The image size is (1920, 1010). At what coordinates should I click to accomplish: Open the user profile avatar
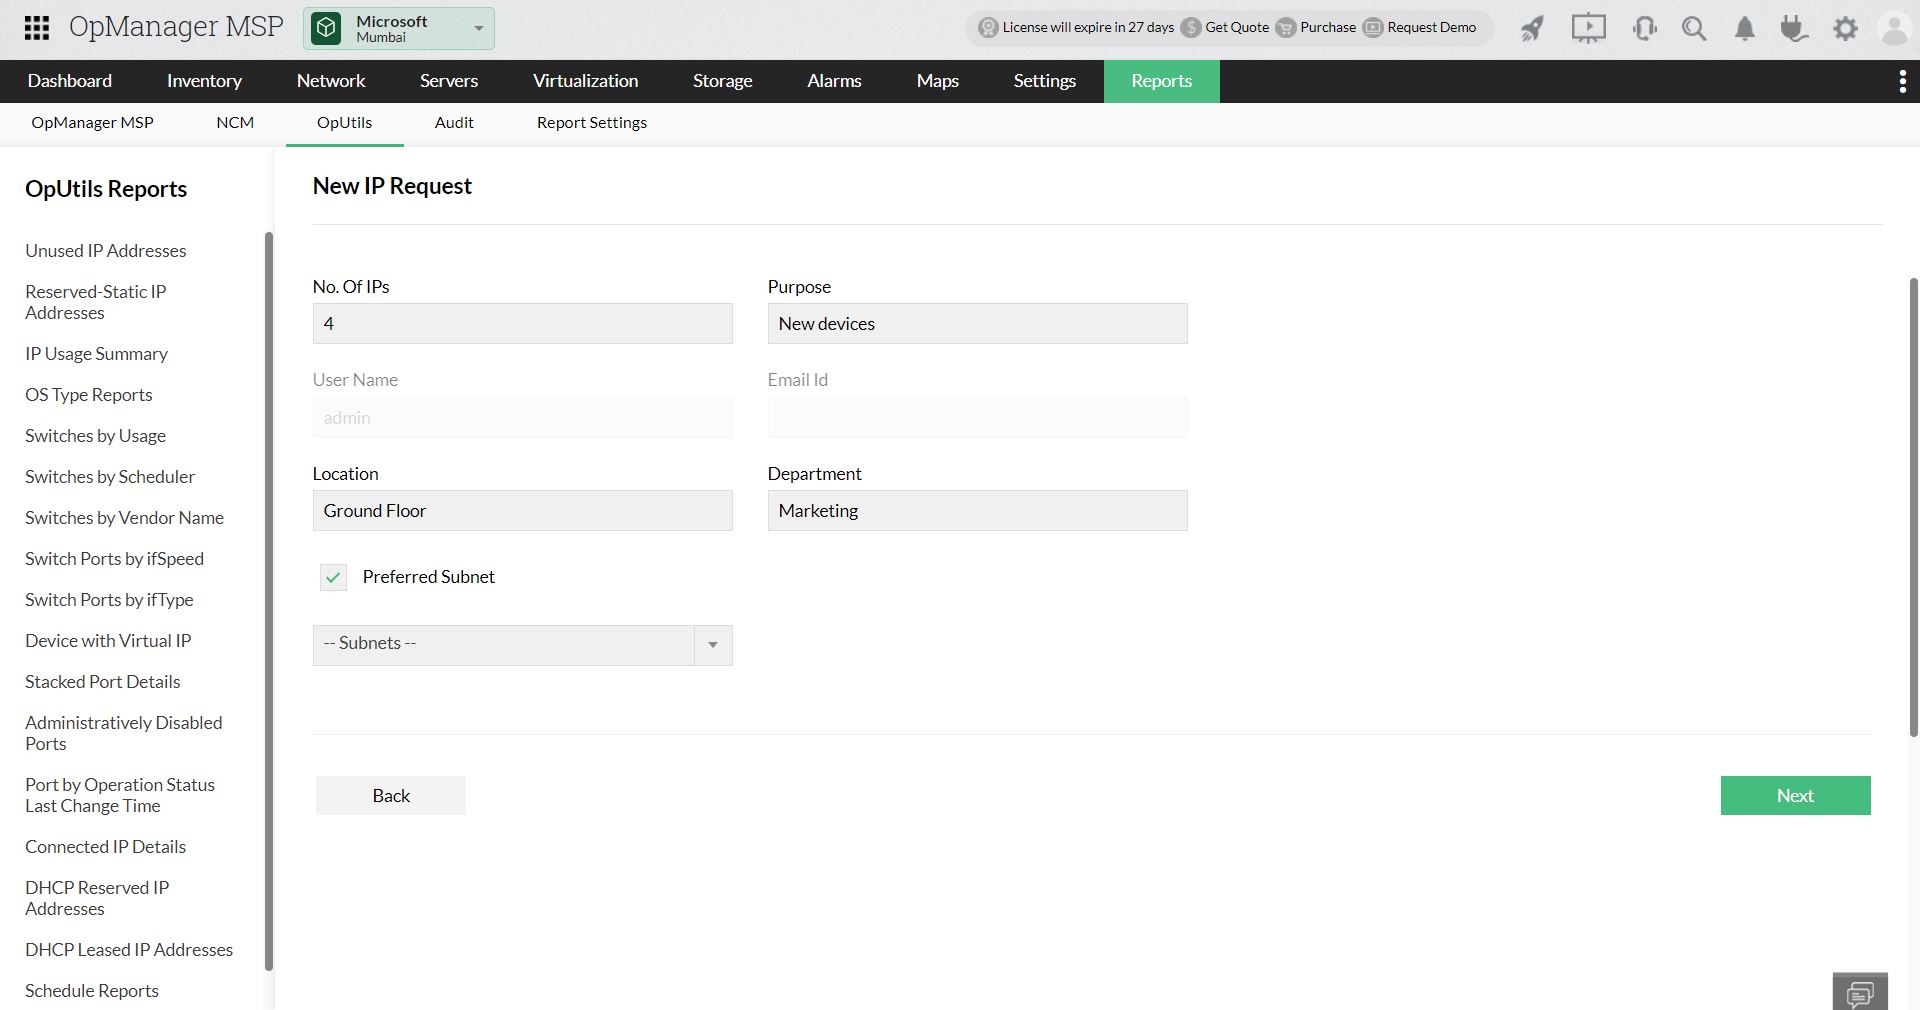click(1894, 28)
